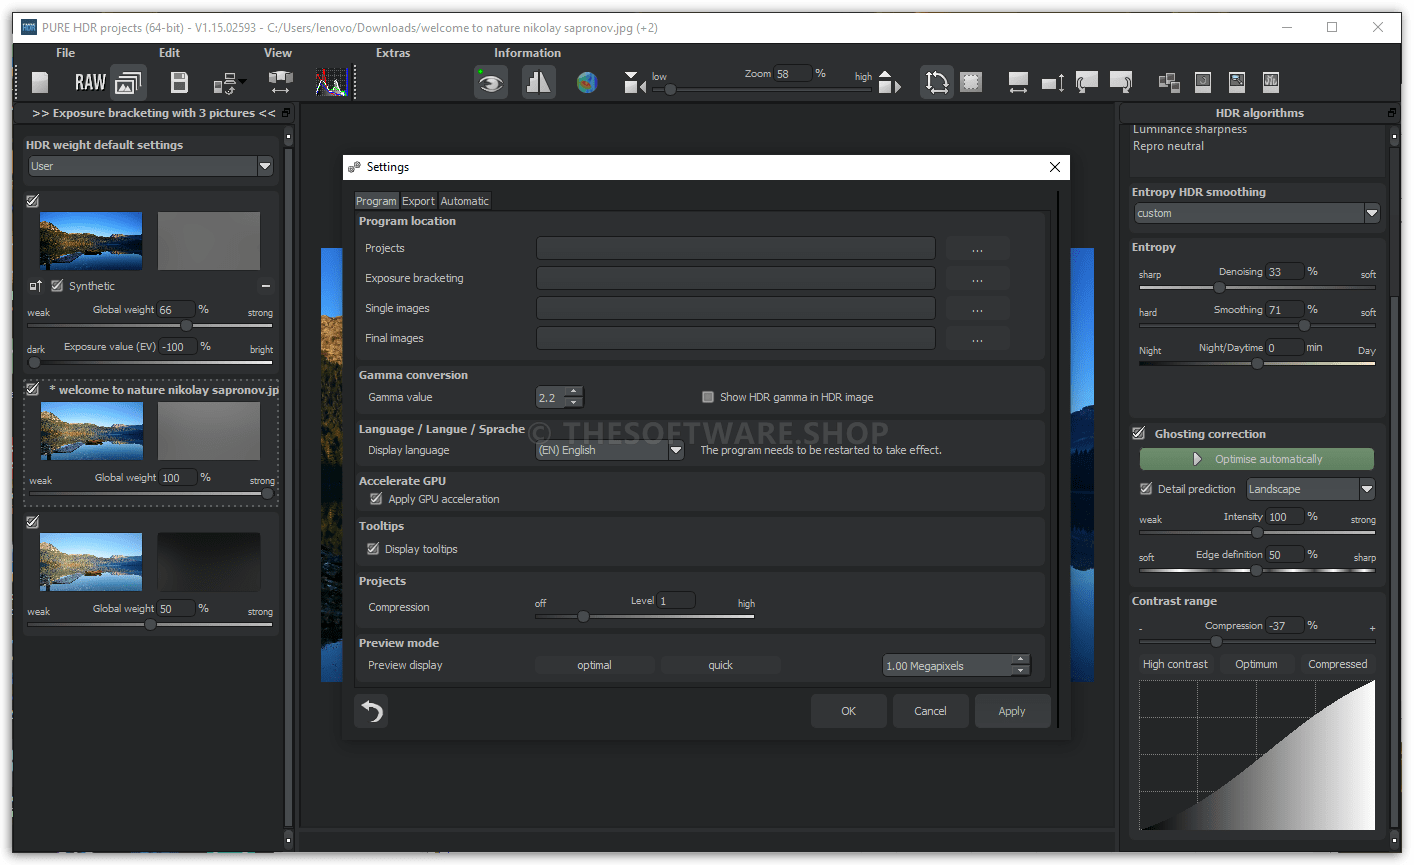Image resolution: width=1414 pixels, height=865 pixels.
Task: Switch to the Export tab in Settings
Action: click(418, 201)
